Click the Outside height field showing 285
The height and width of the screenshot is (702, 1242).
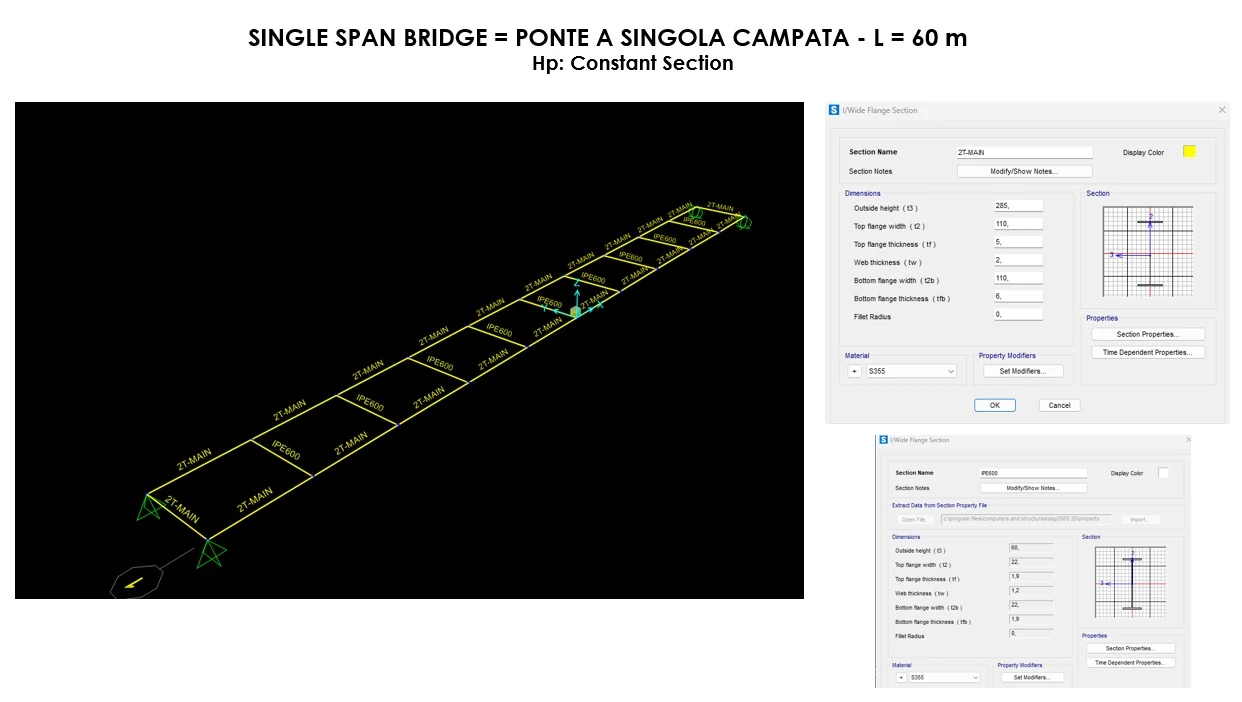click(x=1018, y=206)
